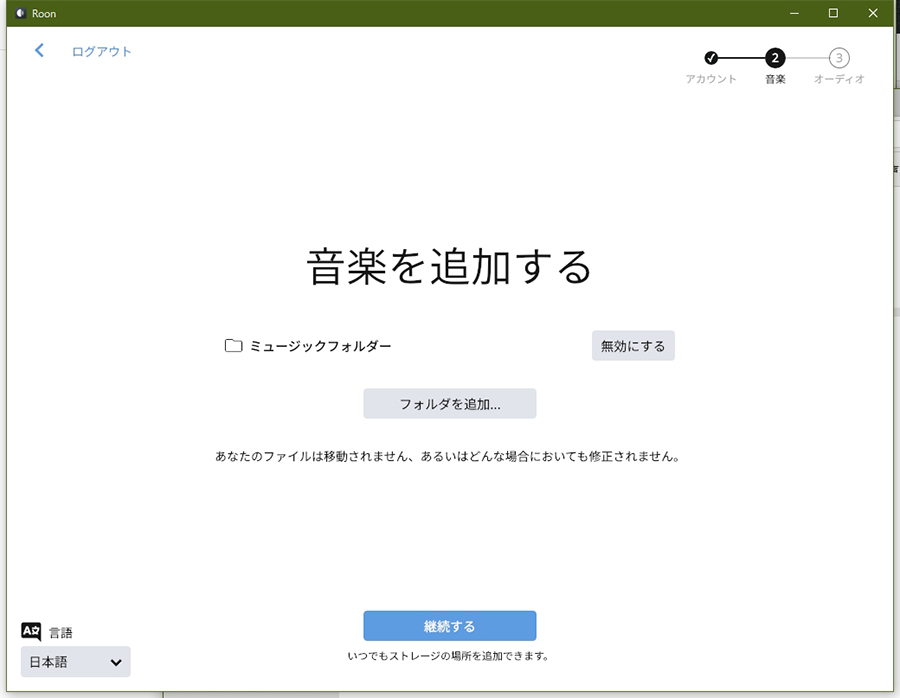Jump to the オーディオ step label

839,79
